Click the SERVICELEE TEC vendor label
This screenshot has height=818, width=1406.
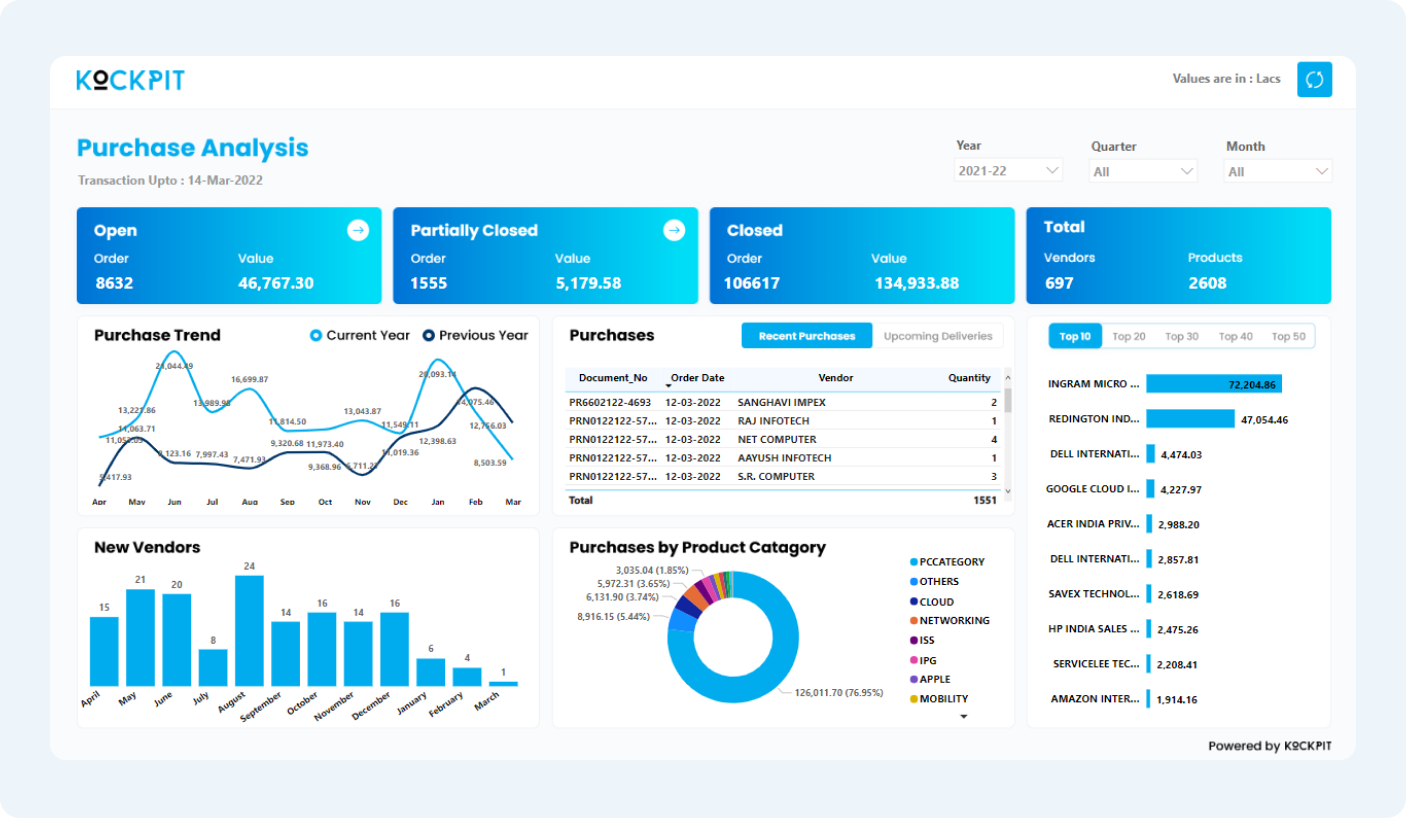[1097, 664]
